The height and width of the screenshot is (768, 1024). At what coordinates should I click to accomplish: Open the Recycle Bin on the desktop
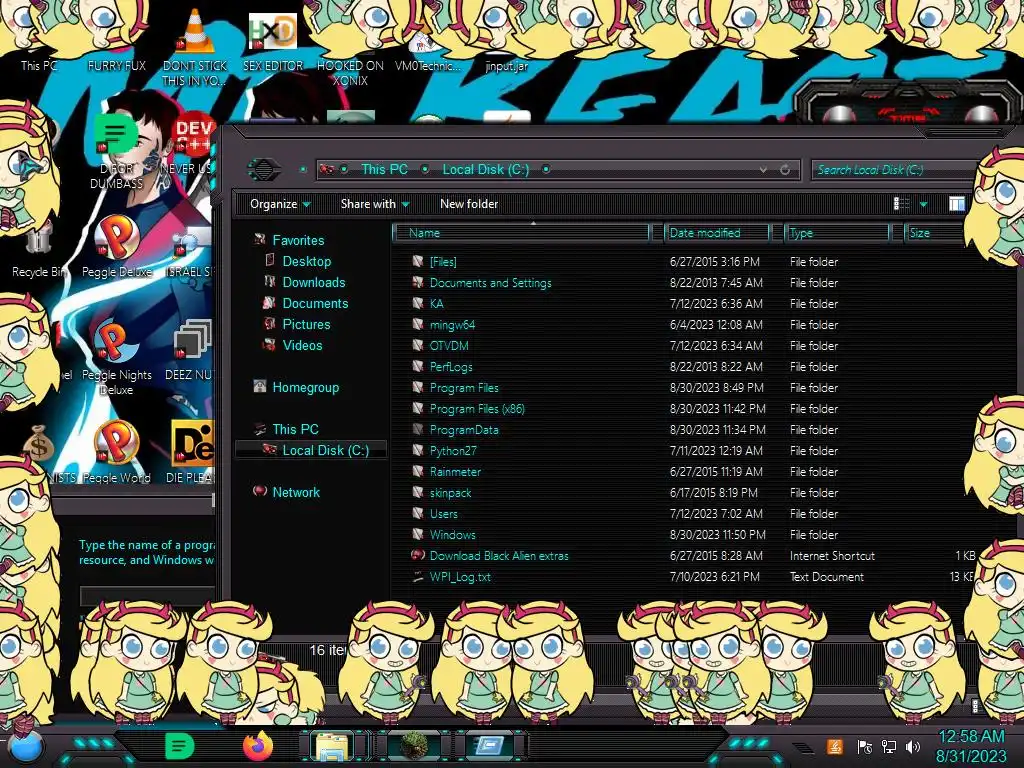[38, 251]
